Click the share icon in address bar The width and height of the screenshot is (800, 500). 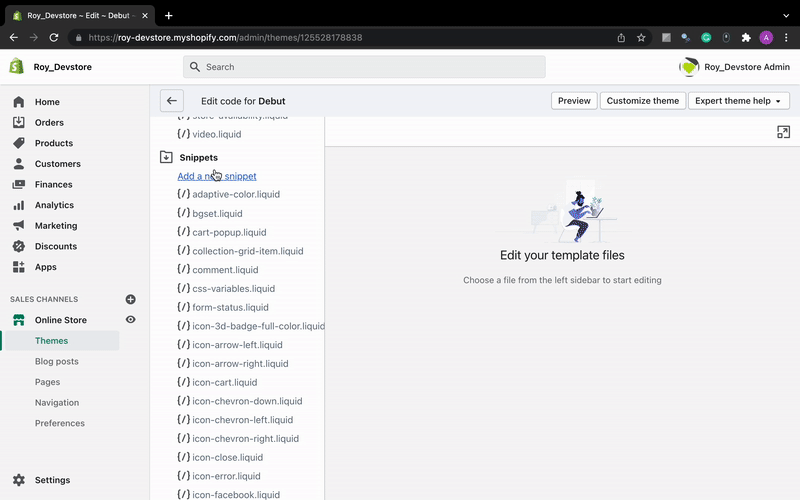point(621,38)
